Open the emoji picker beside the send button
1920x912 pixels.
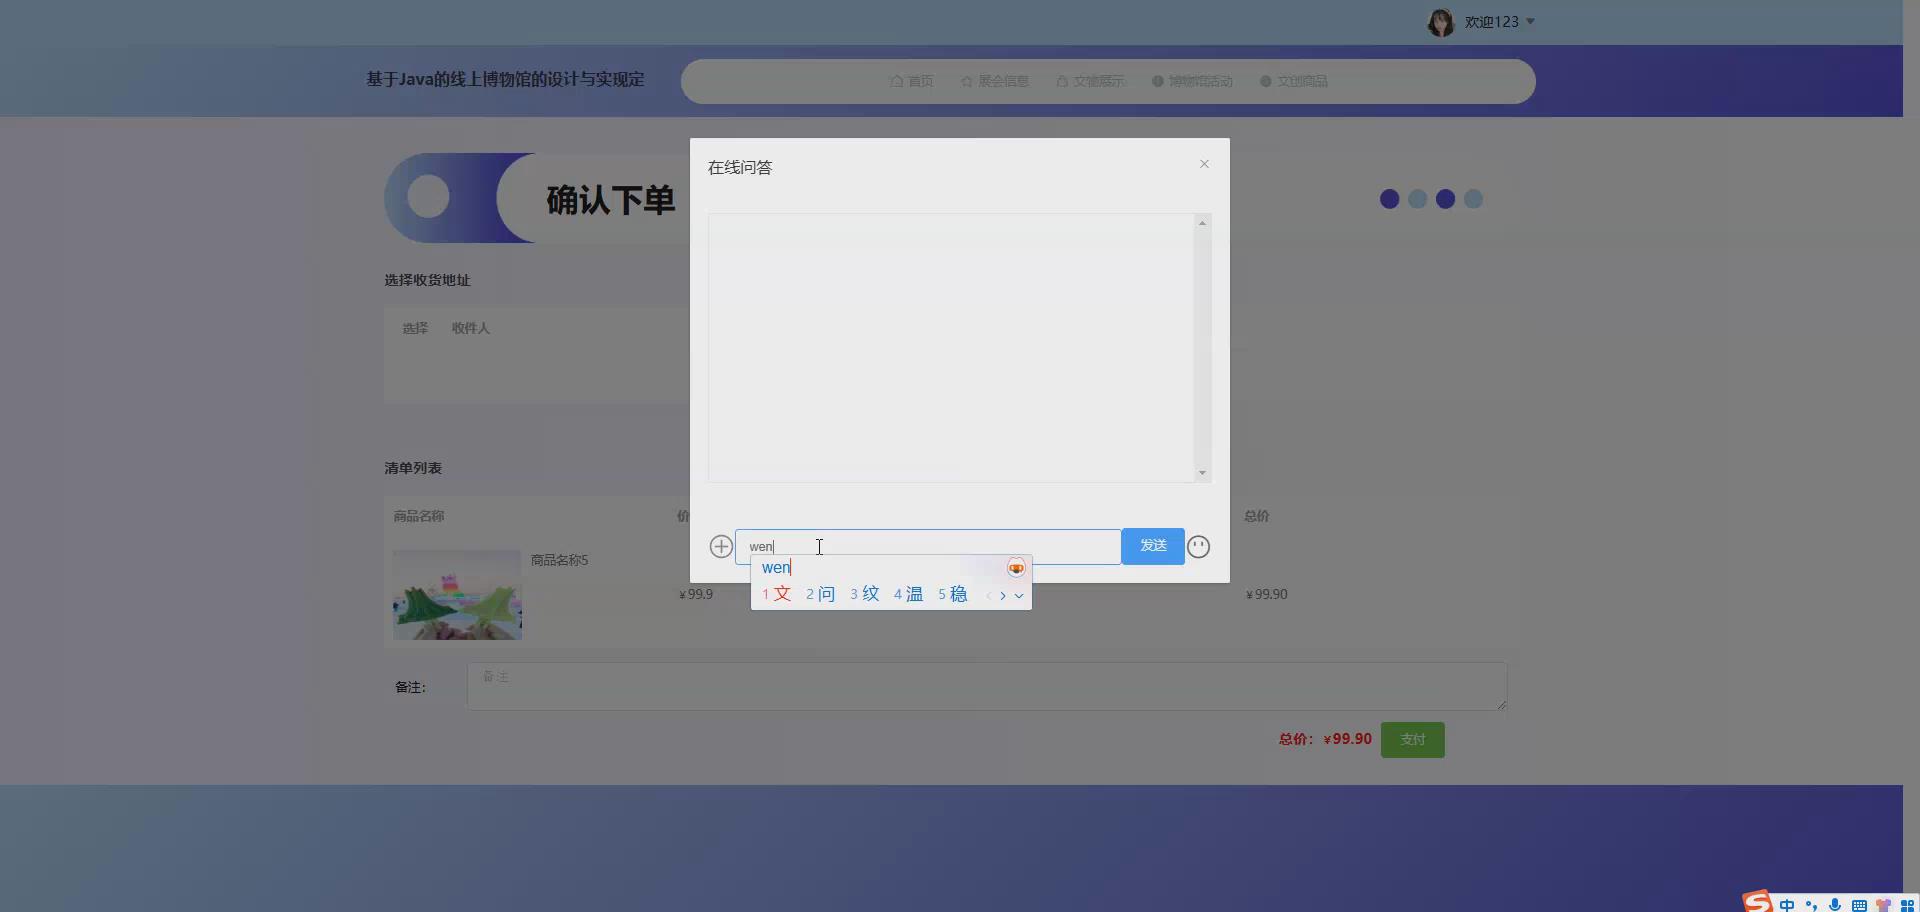click(1199, 546)
